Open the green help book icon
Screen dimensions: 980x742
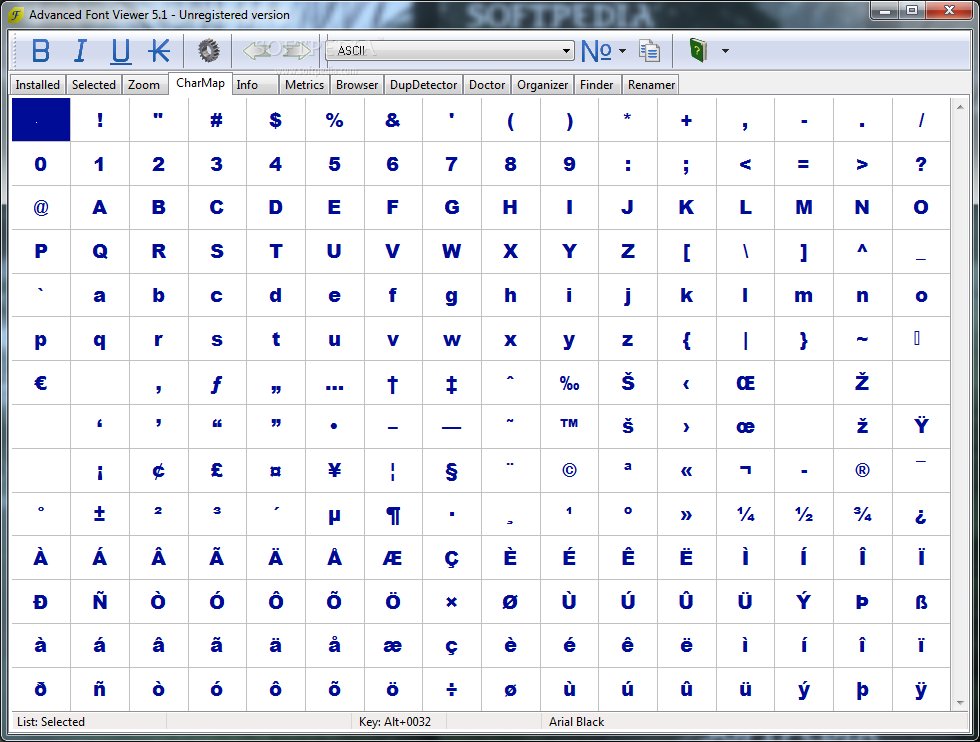[x=698, y=50]
